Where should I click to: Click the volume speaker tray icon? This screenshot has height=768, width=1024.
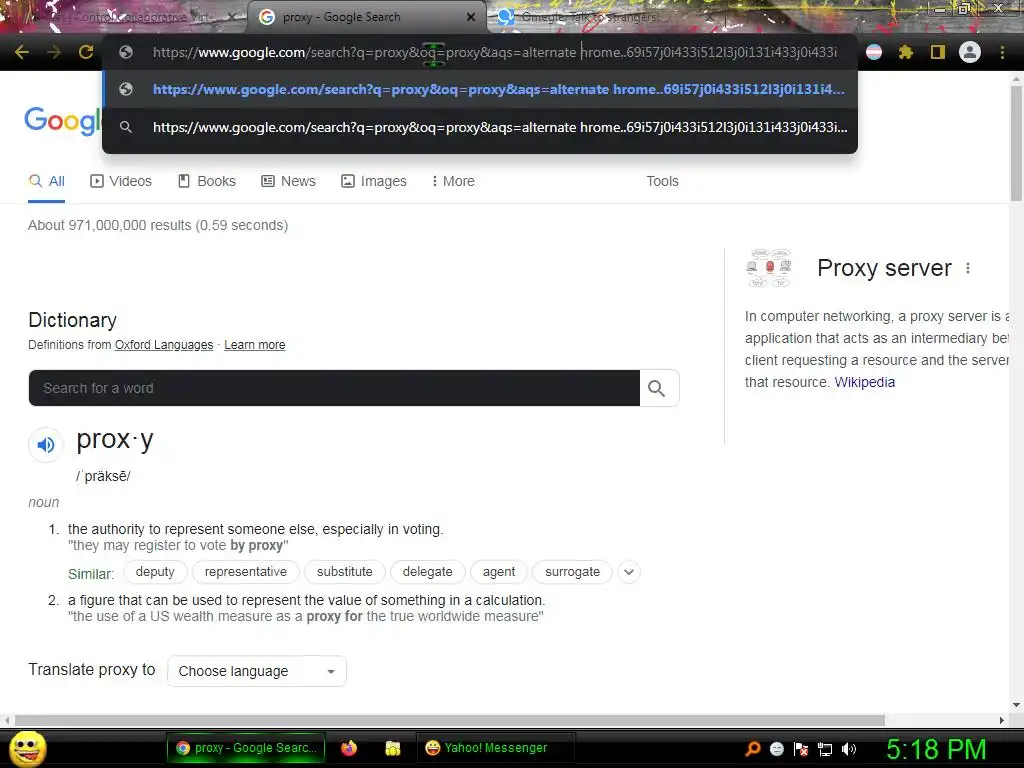point(848,749)
